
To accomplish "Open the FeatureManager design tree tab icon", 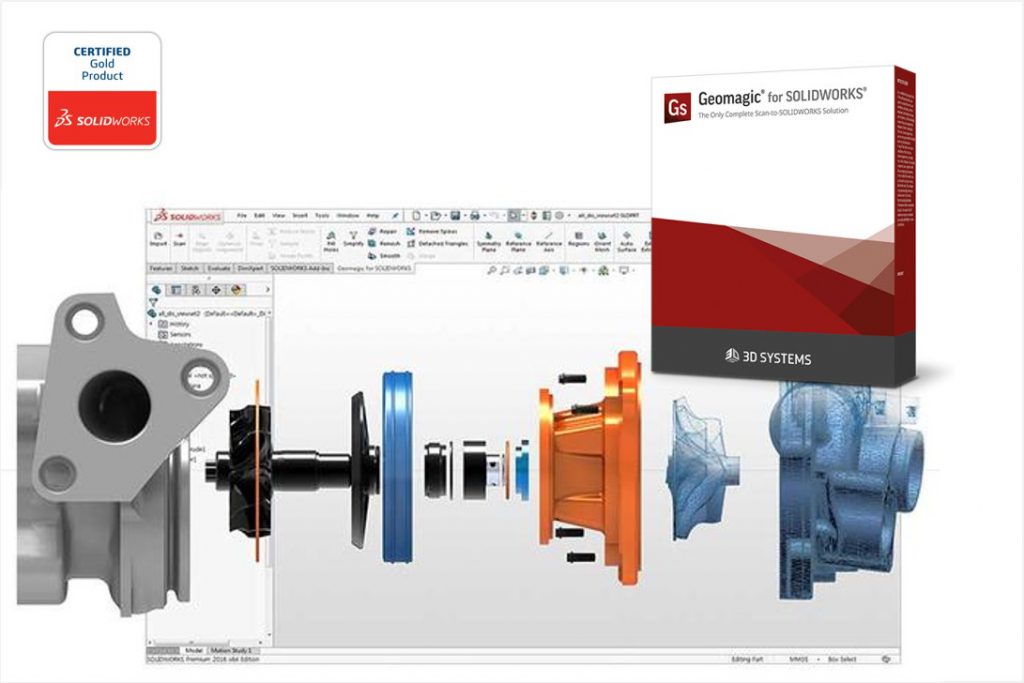I will 157,290.
